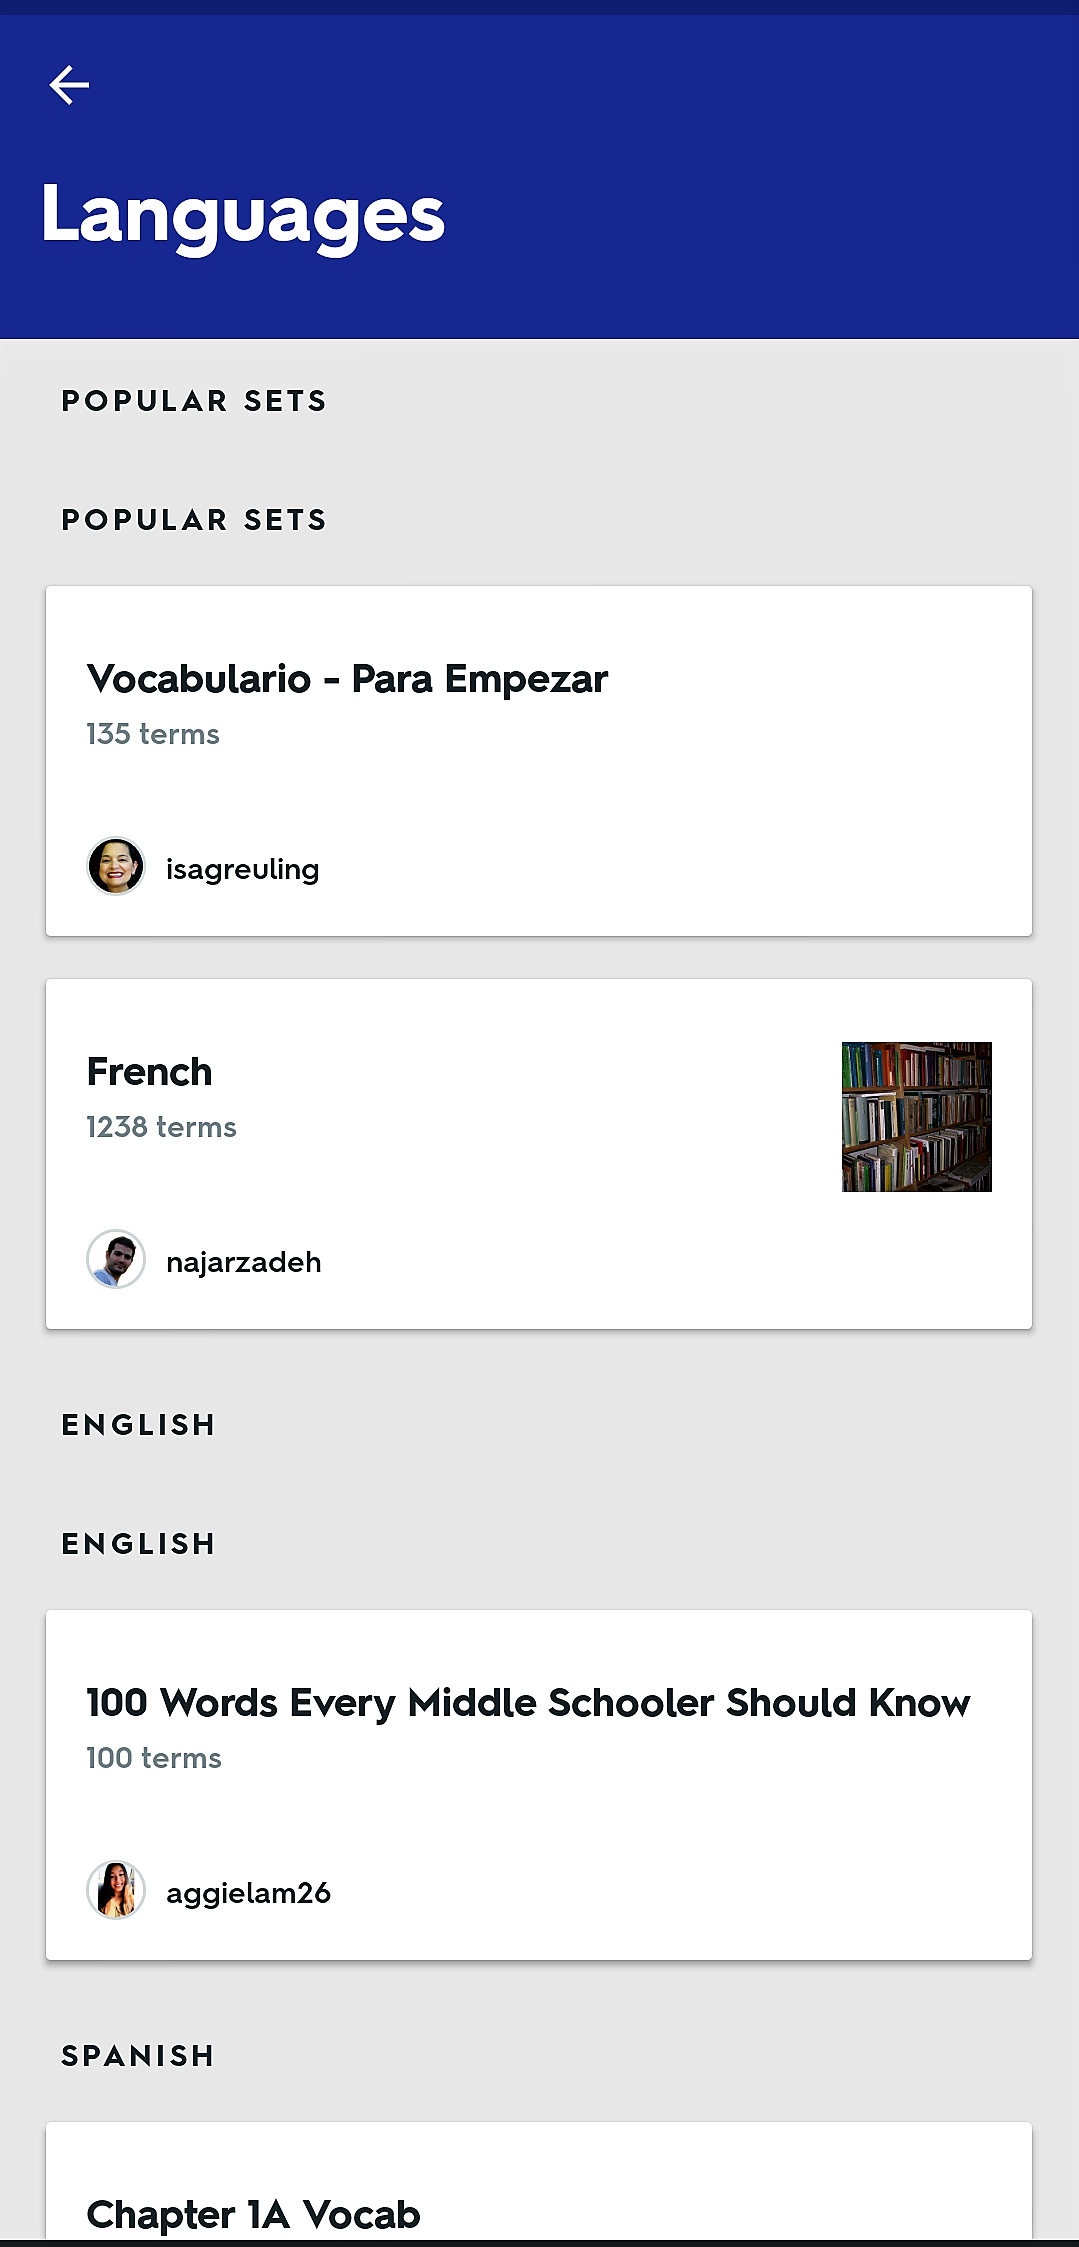Tap the 135 terms count label
Screen dimensions: 1079x2247
(152, 733)
